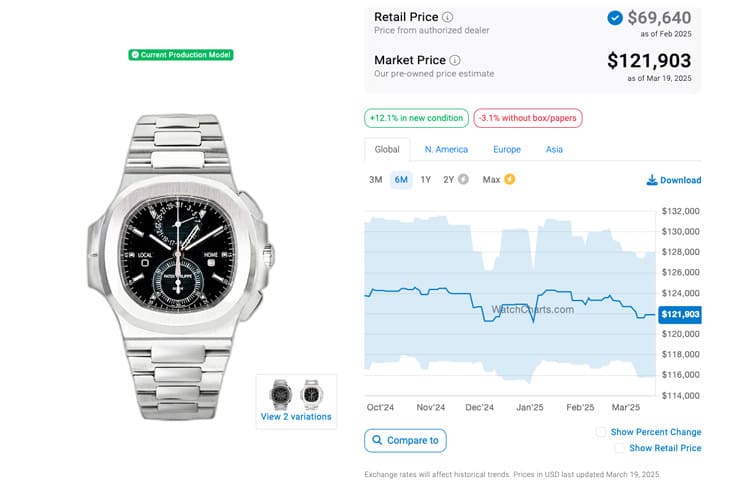
Task: Click the Retail Price info icon
Action: (x=447, y=17)
